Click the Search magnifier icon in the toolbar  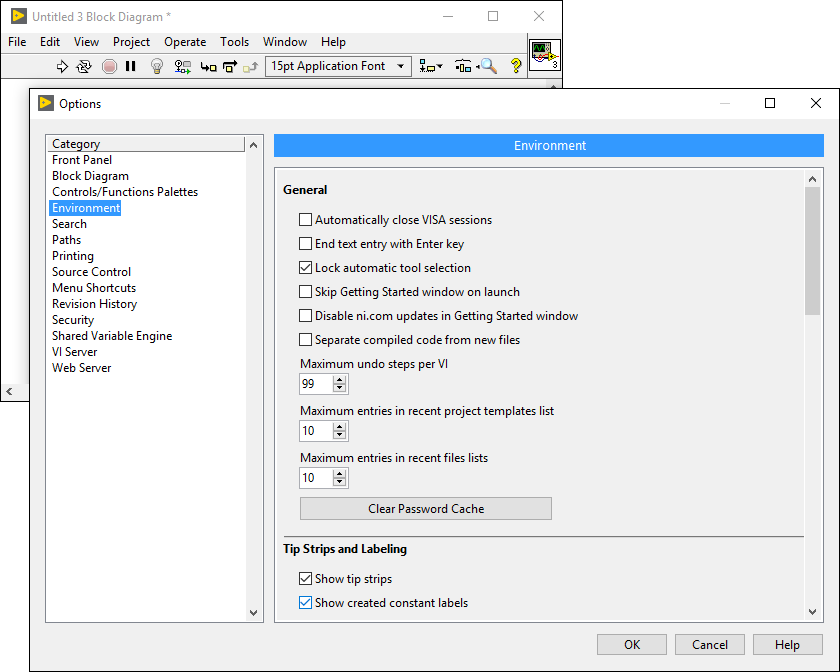[488, 66]
